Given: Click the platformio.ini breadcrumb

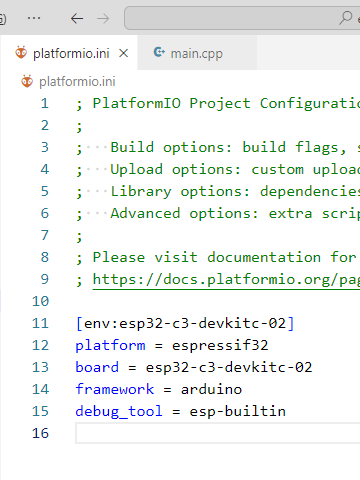Looking at the screenshot, I should [x=77, y=82].
